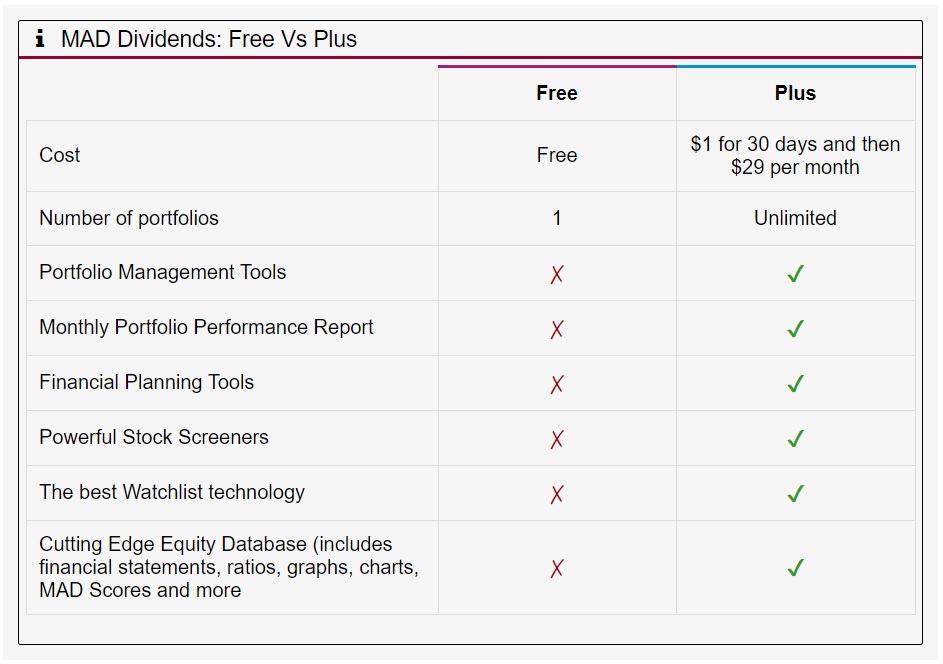Click red X for Cutting Edge Equity Database

(x=557, y=568)
